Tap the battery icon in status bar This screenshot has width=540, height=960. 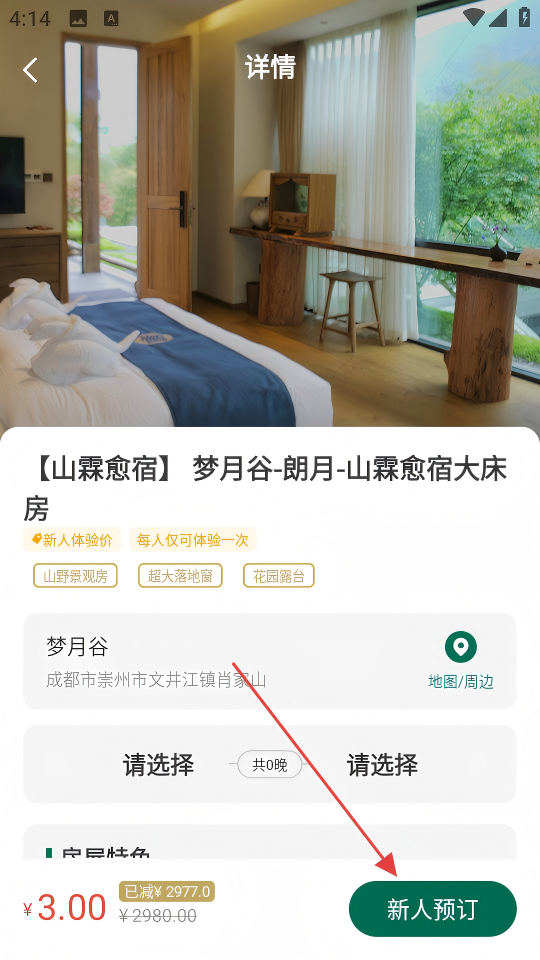click(x=525, y=17)
